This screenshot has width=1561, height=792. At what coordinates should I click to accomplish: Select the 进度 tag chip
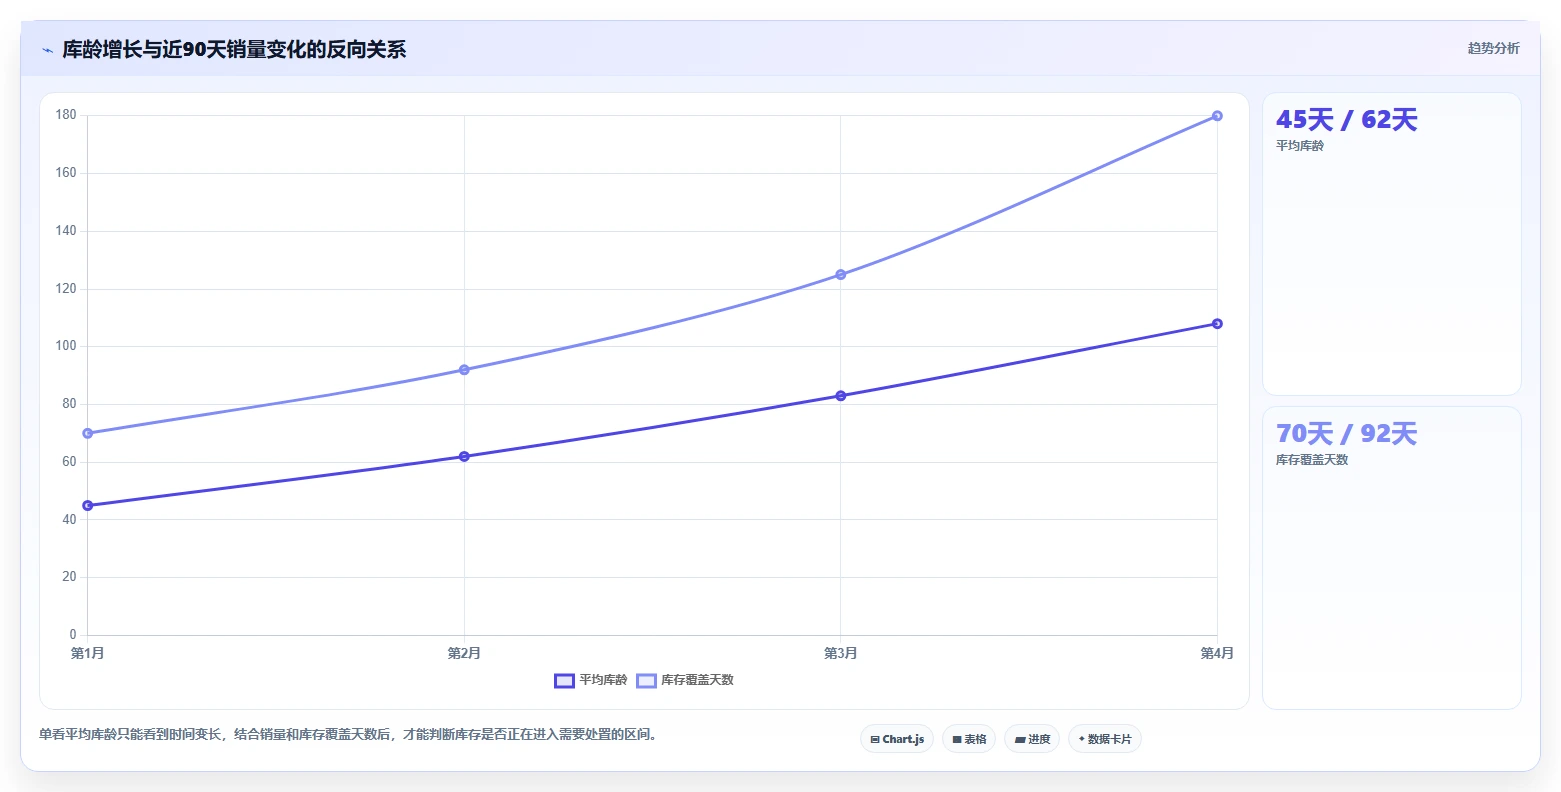pos(1032,739)
